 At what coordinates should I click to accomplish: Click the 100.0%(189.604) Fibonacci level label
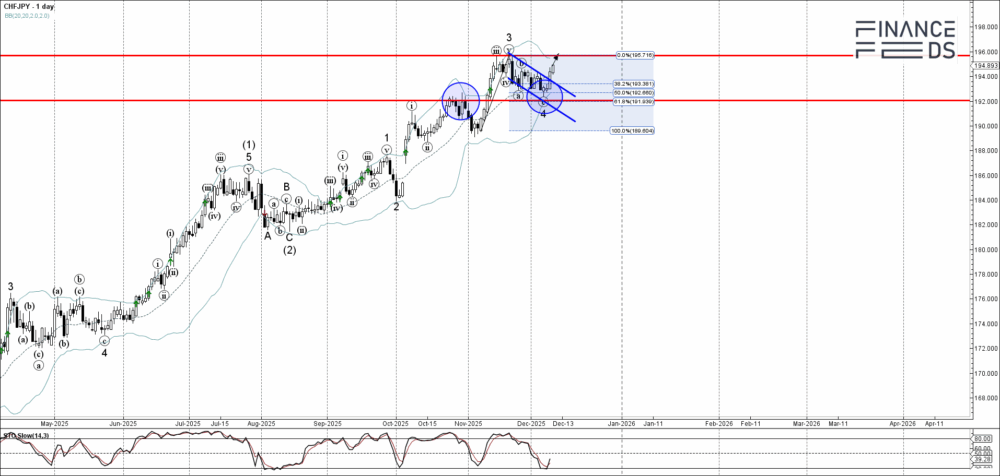(632, 130)
